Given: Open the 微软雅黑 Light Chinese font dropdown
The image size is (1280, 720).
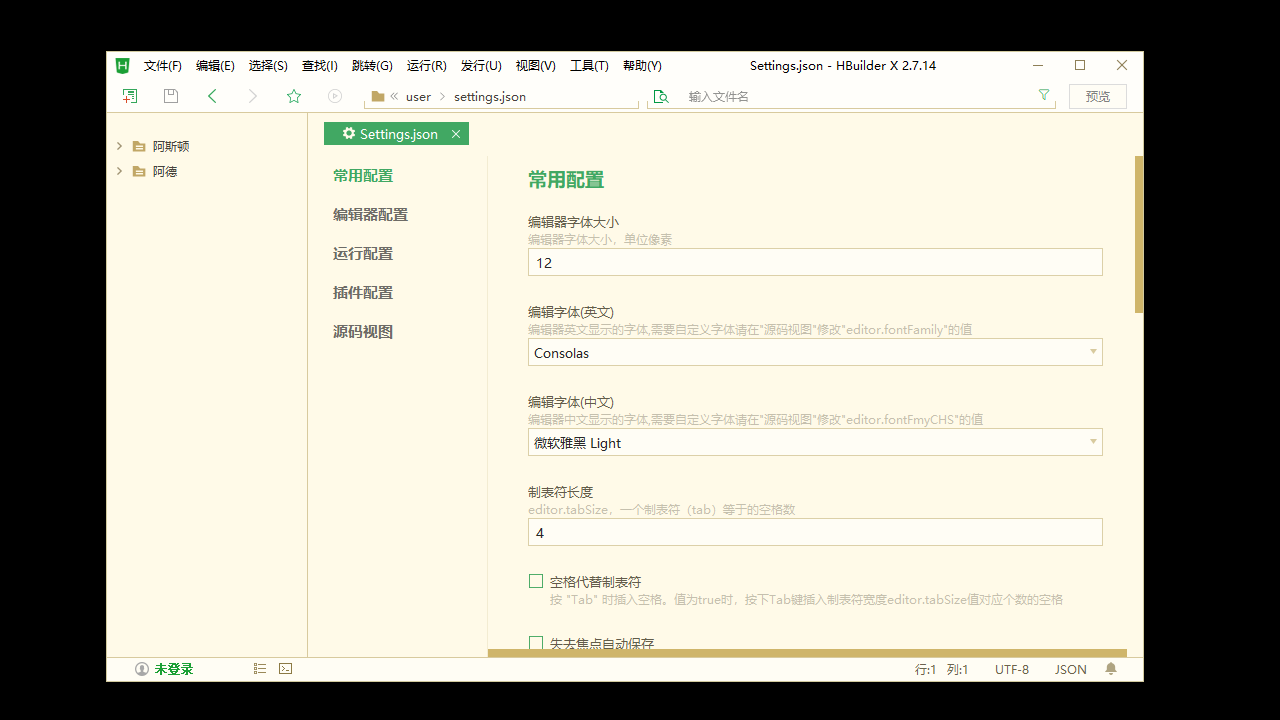Looking at the screenshot, I should [1093, 442].
